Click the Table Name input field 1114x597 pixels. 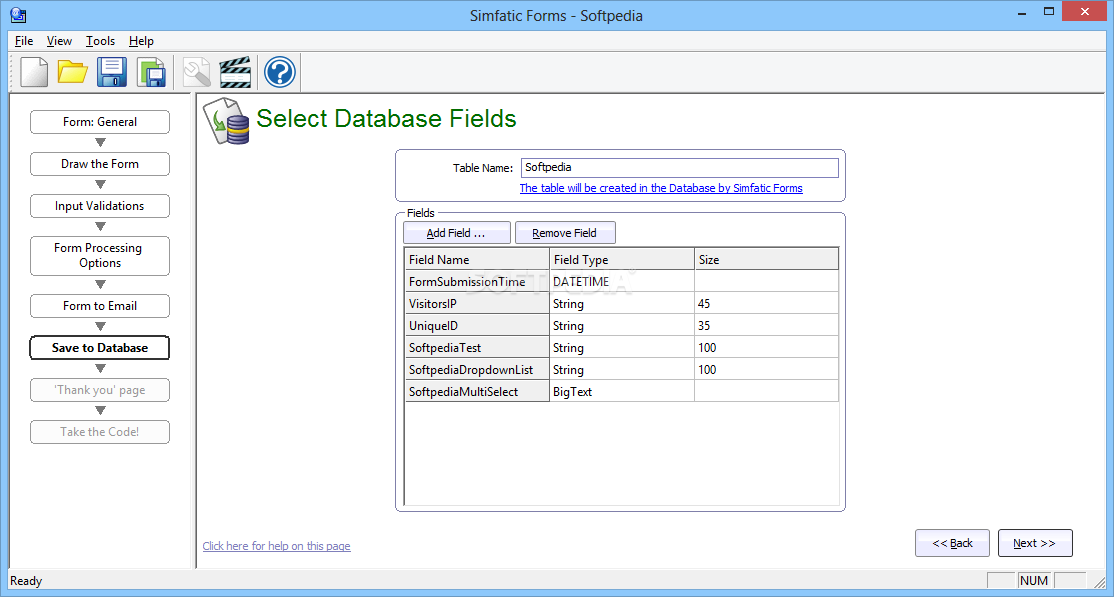(679, 168)
